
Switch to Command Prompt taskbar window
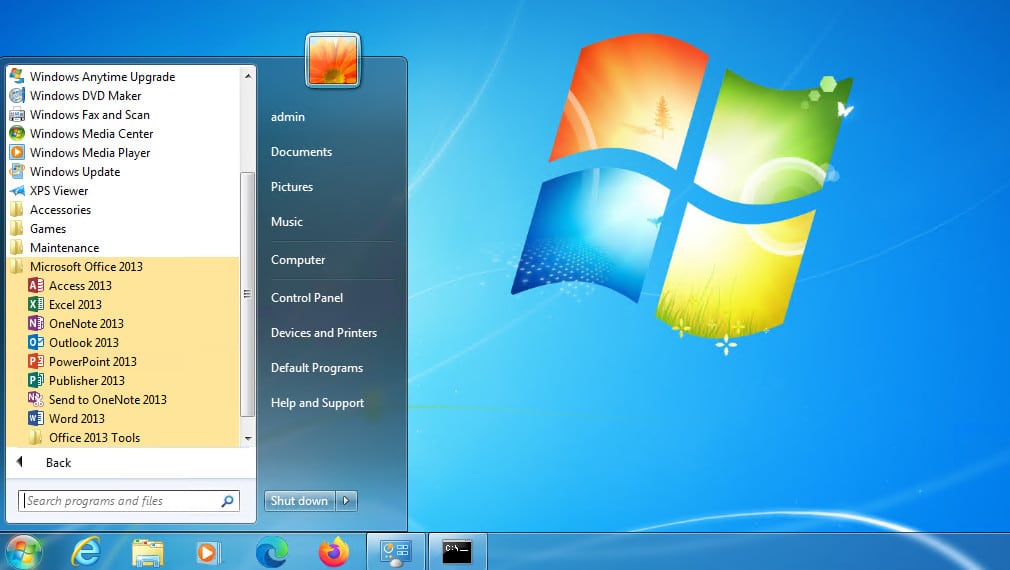coord(457,552)
